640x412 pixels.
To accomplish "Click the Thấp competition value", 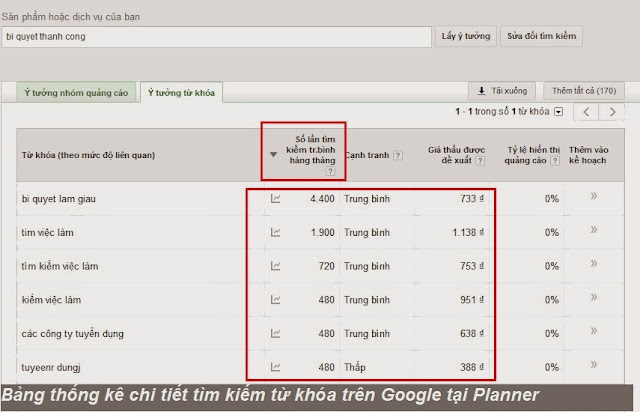I will 355,367.
